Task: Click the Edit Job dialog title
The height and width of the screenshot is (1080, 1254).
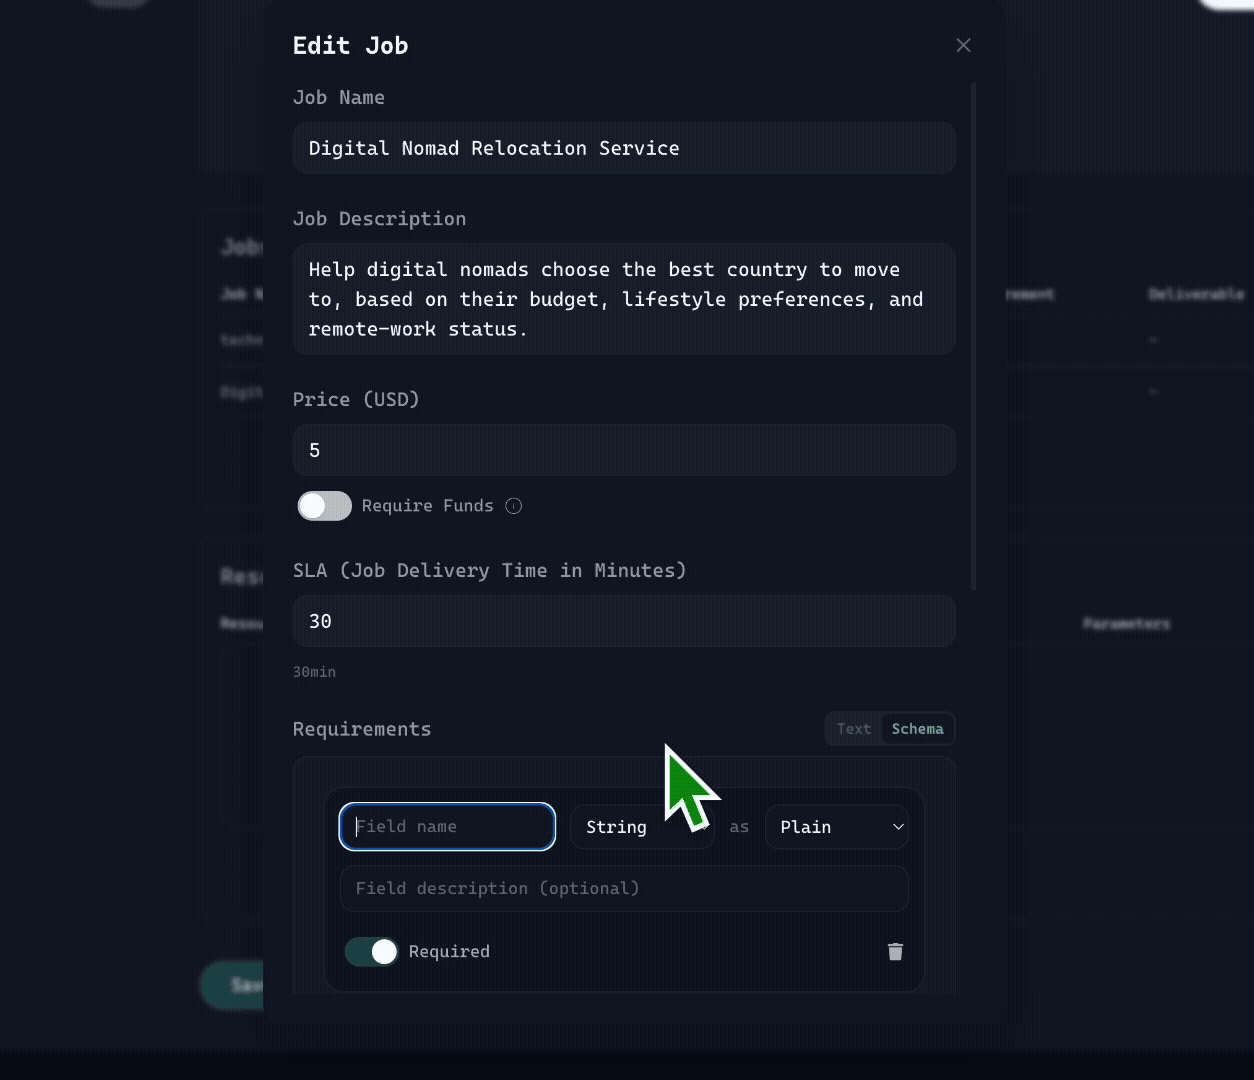Action: [350, 46]
